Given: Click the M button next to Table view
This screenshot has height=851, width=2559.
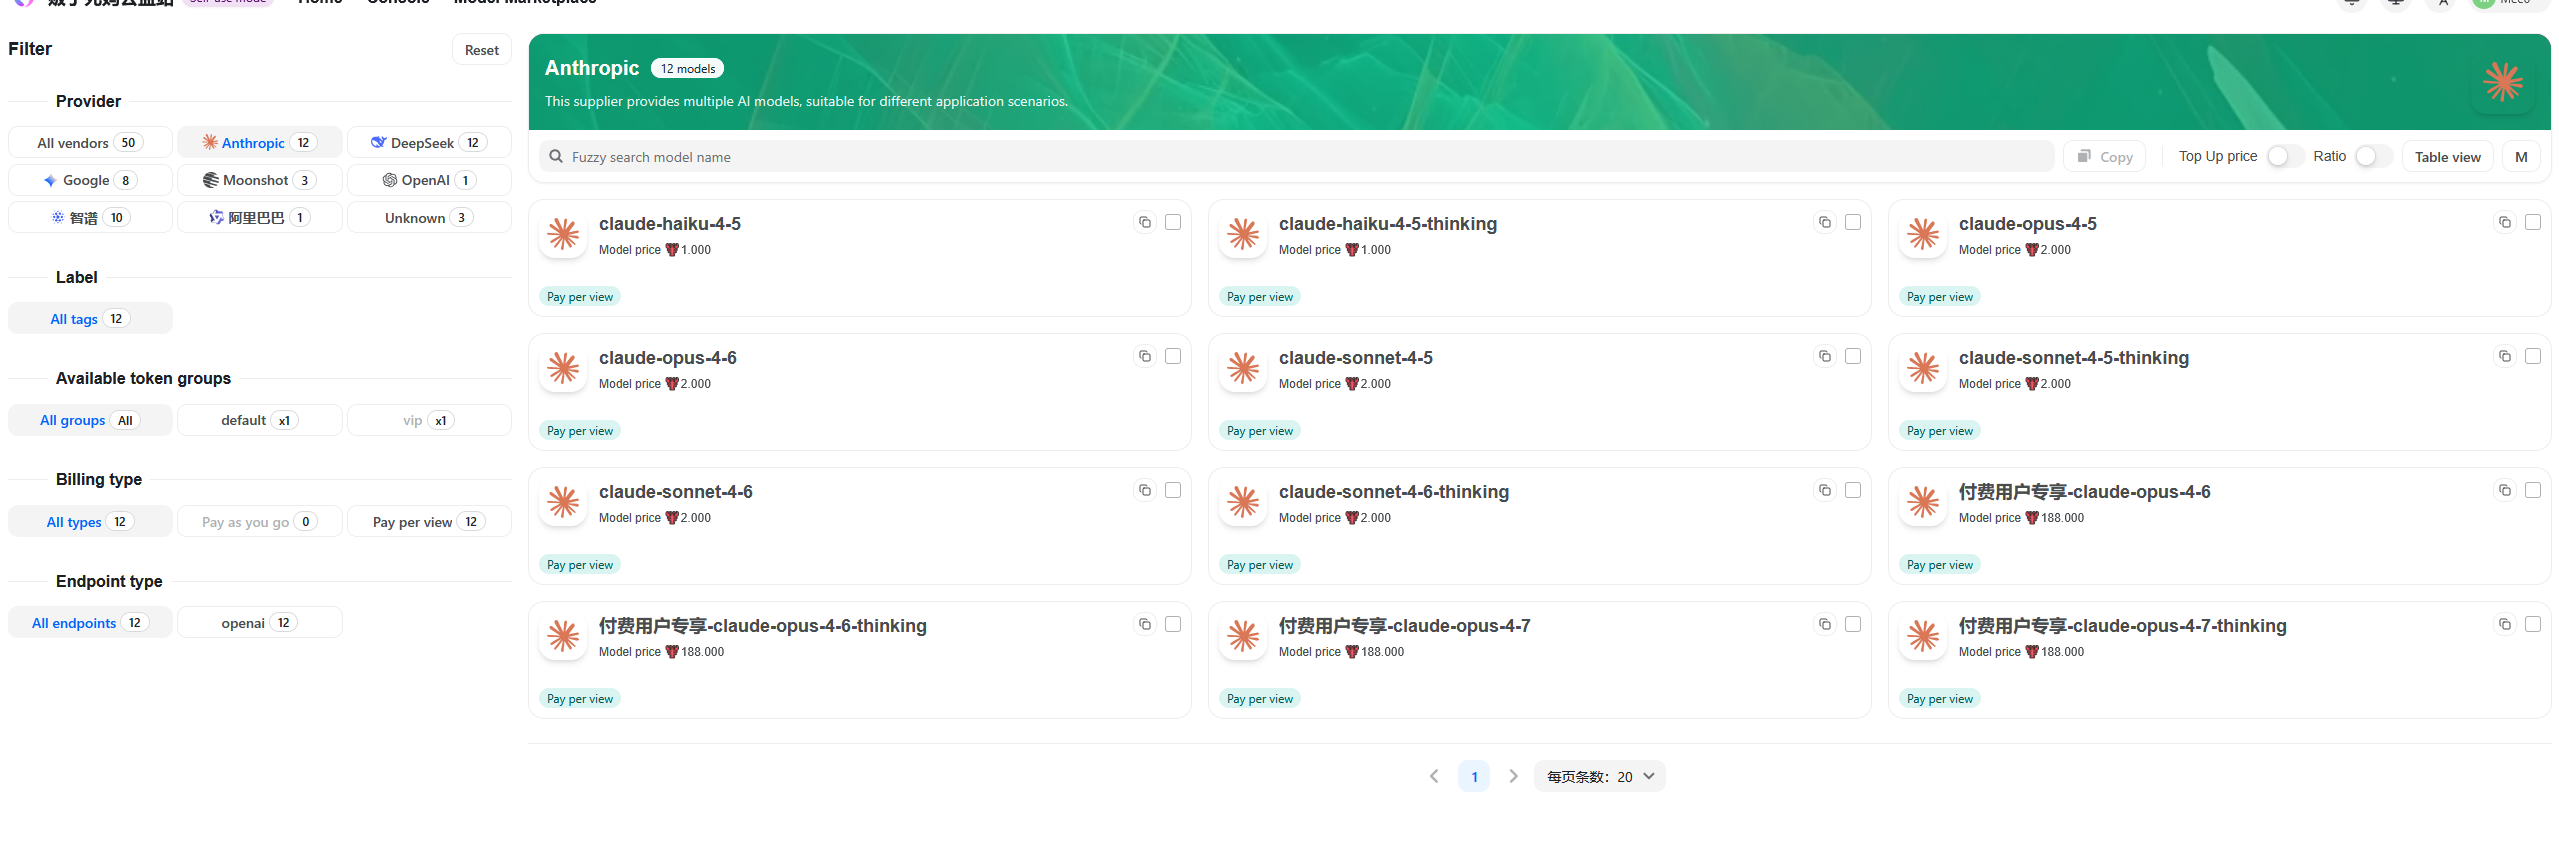Looking at the screenshot, I should pyautogui.click(x=2521, y=157).
